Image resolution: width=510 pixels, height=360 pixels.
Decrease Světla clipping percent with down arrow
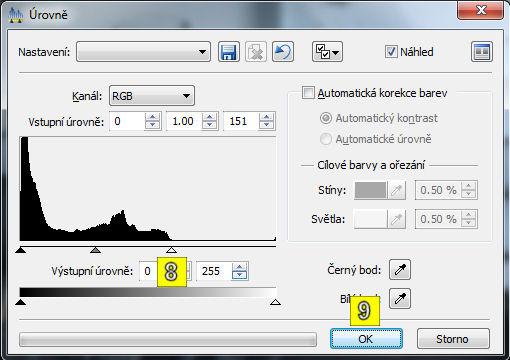[x=469, y=223]
